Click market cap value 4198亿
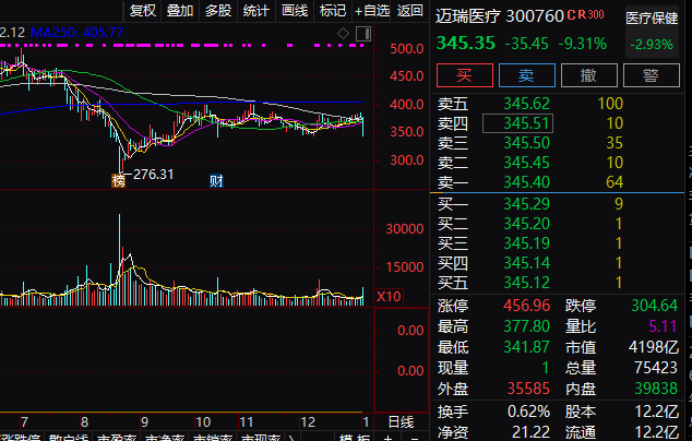Image resolution: width=693 pixels, height=442 pixels. (654, 347)
